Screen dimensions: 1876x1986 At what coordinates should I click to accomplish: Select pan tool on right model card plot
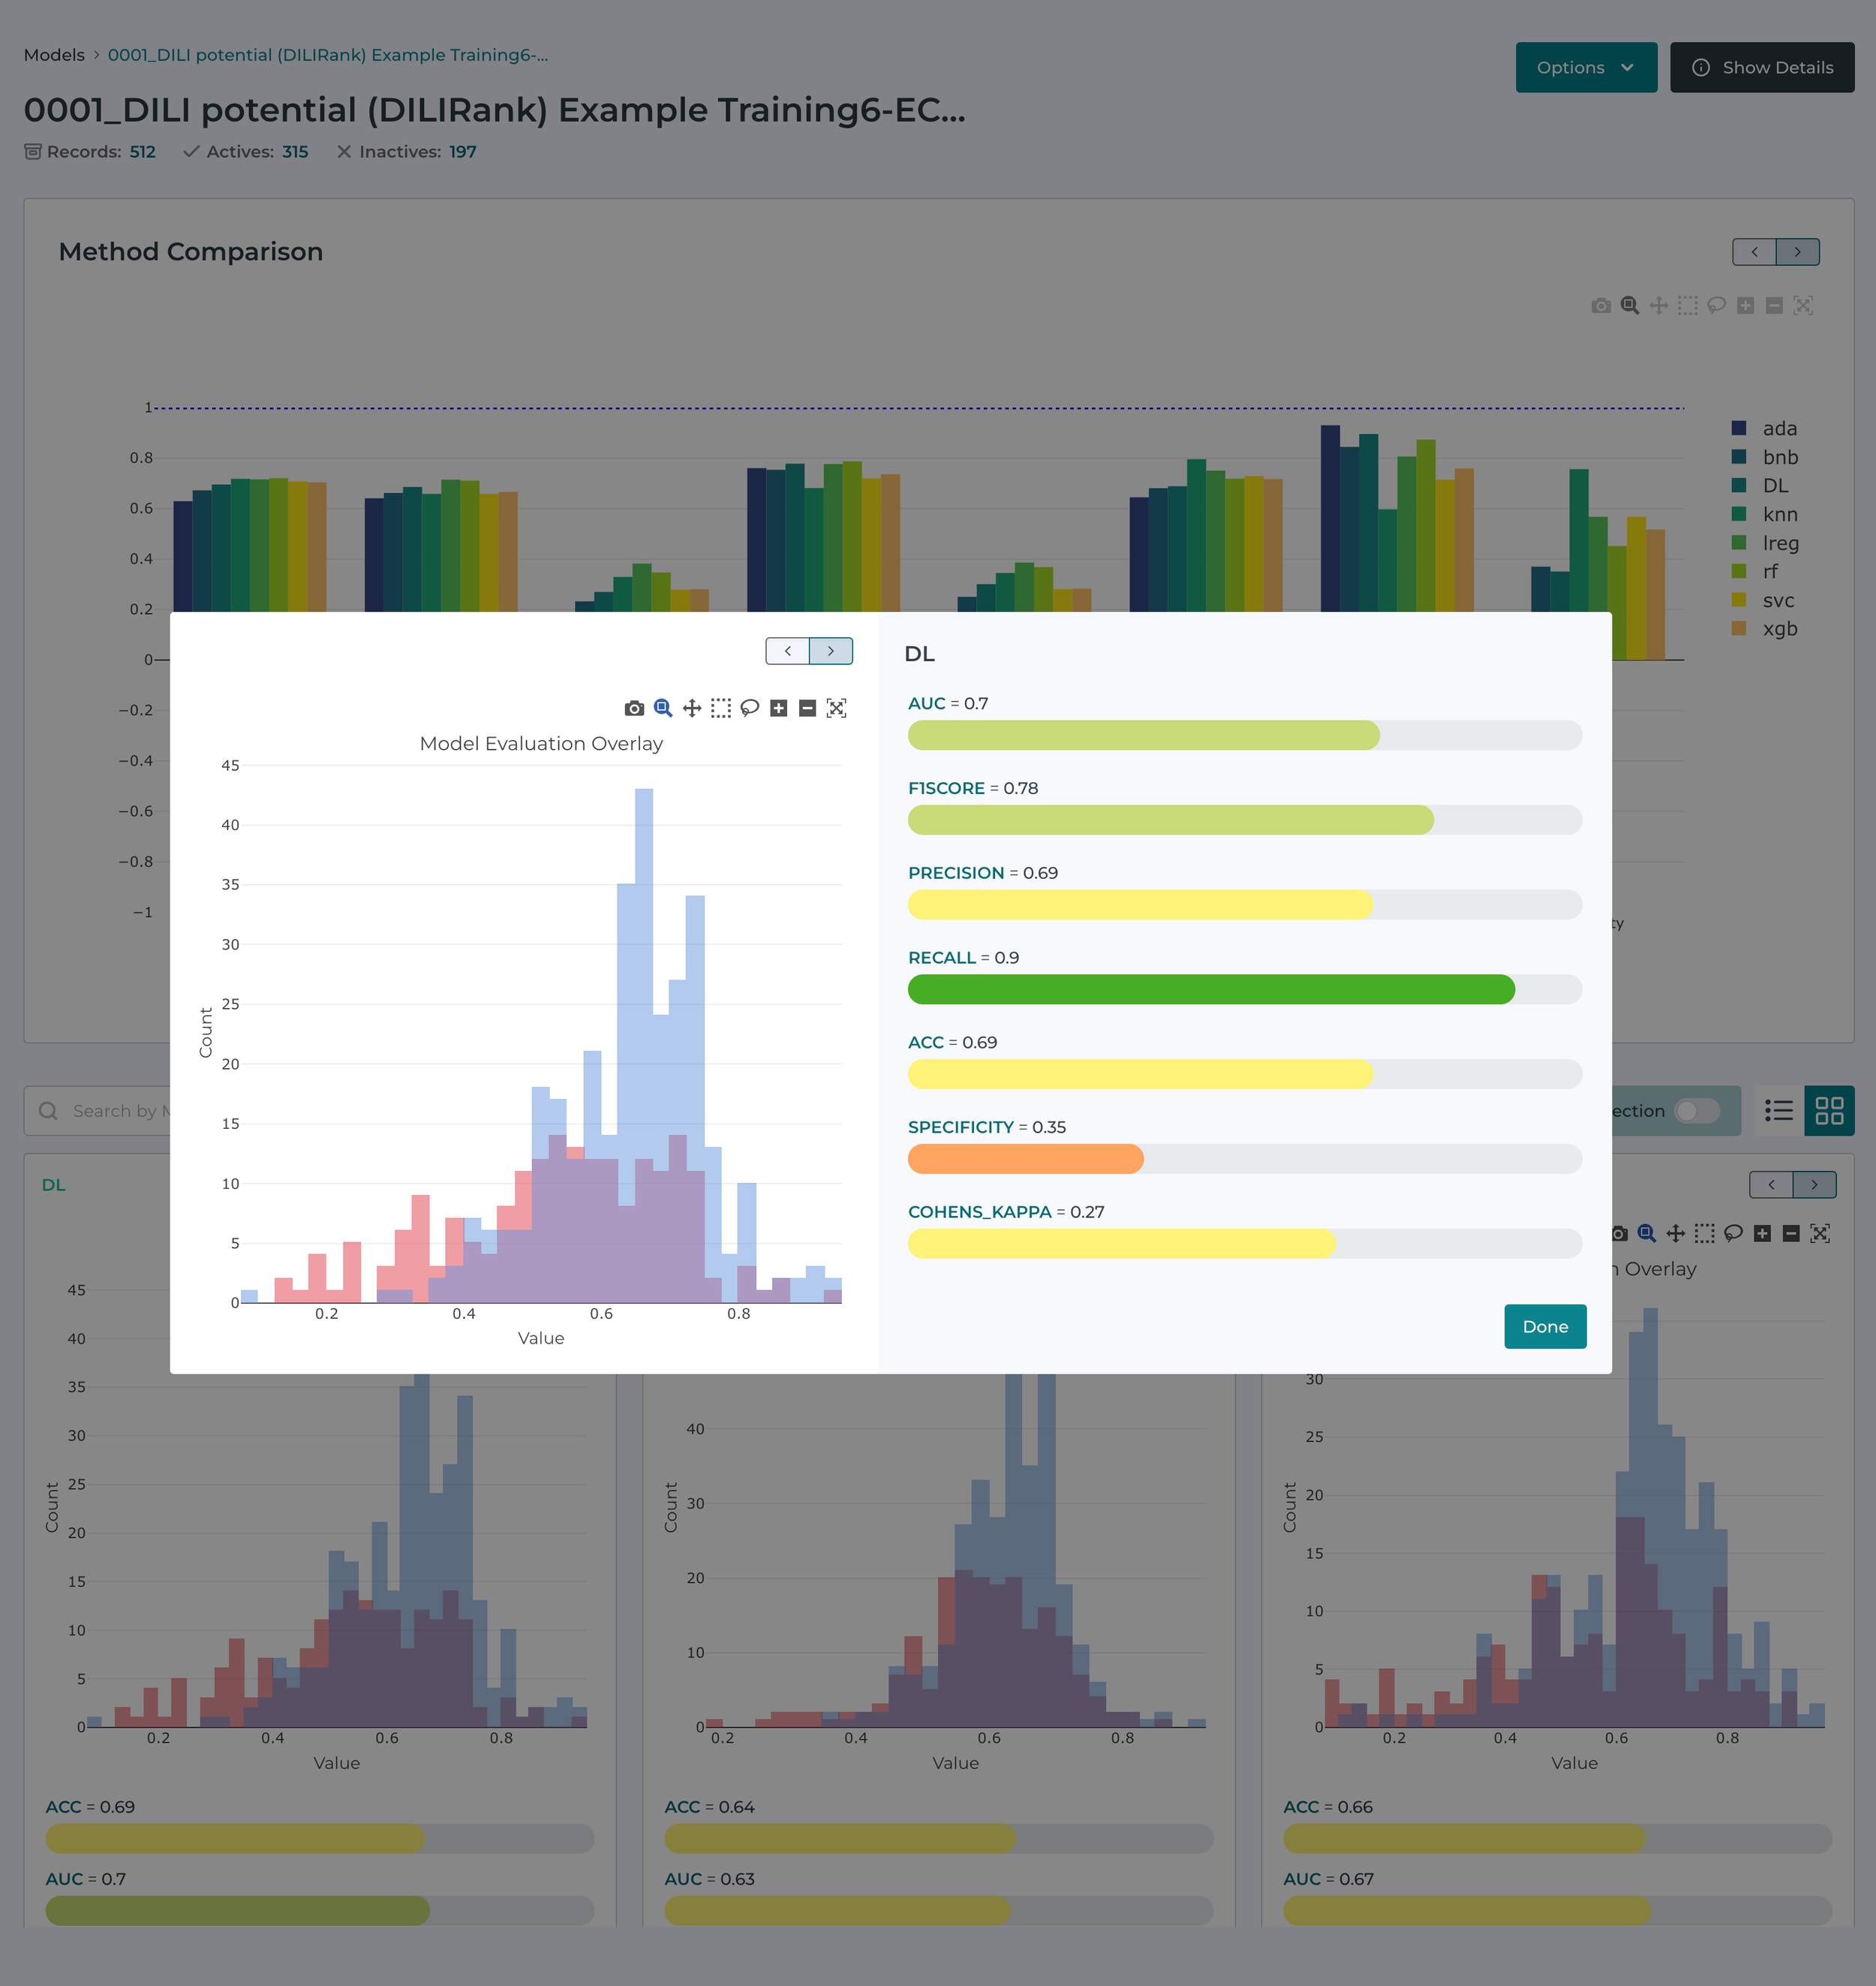1676,1233
